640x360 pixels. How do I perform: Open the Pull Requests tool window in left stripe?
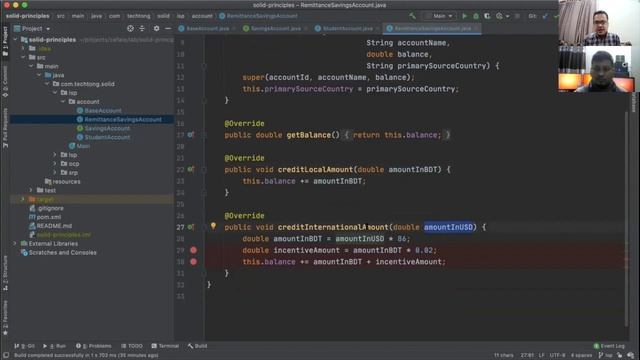click(x=5, y=128)
